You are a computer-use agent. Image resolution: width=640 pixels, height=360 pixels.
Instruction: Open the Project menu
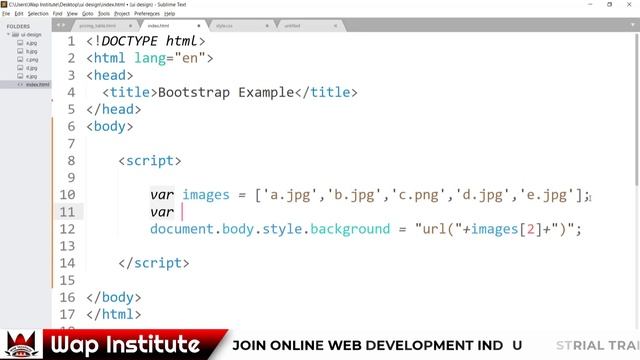pyautogui.click(x=122, y=13)
